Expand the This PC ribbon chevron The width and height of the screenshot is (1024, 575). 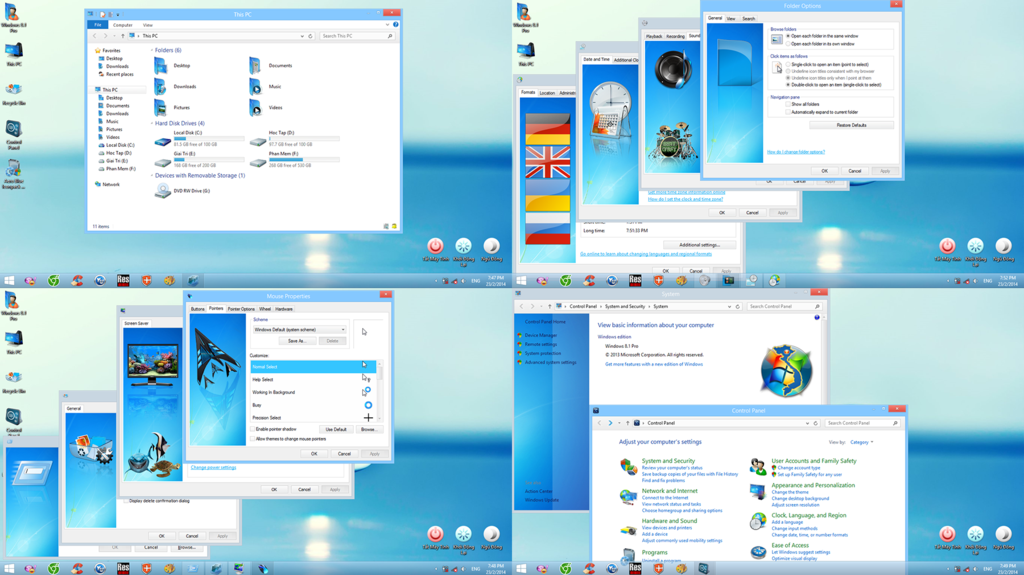(387, 25)
